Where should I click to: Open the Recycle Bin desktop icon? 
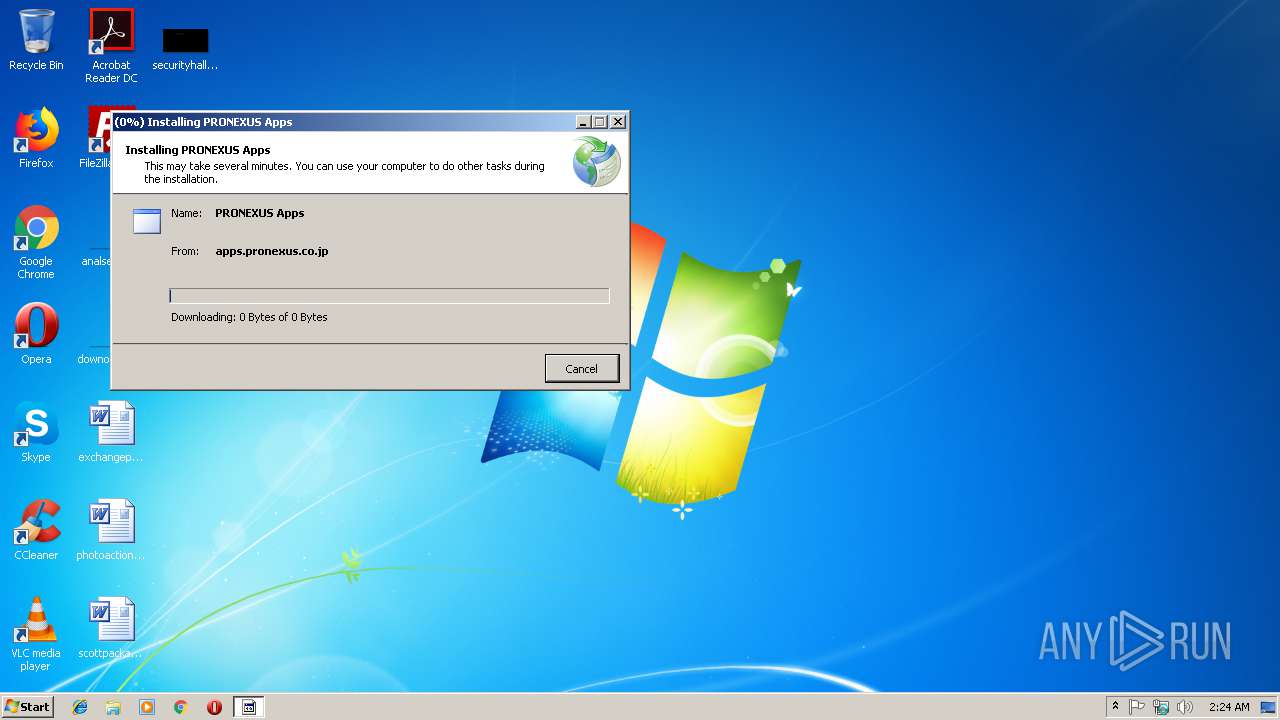coord(36,41)
